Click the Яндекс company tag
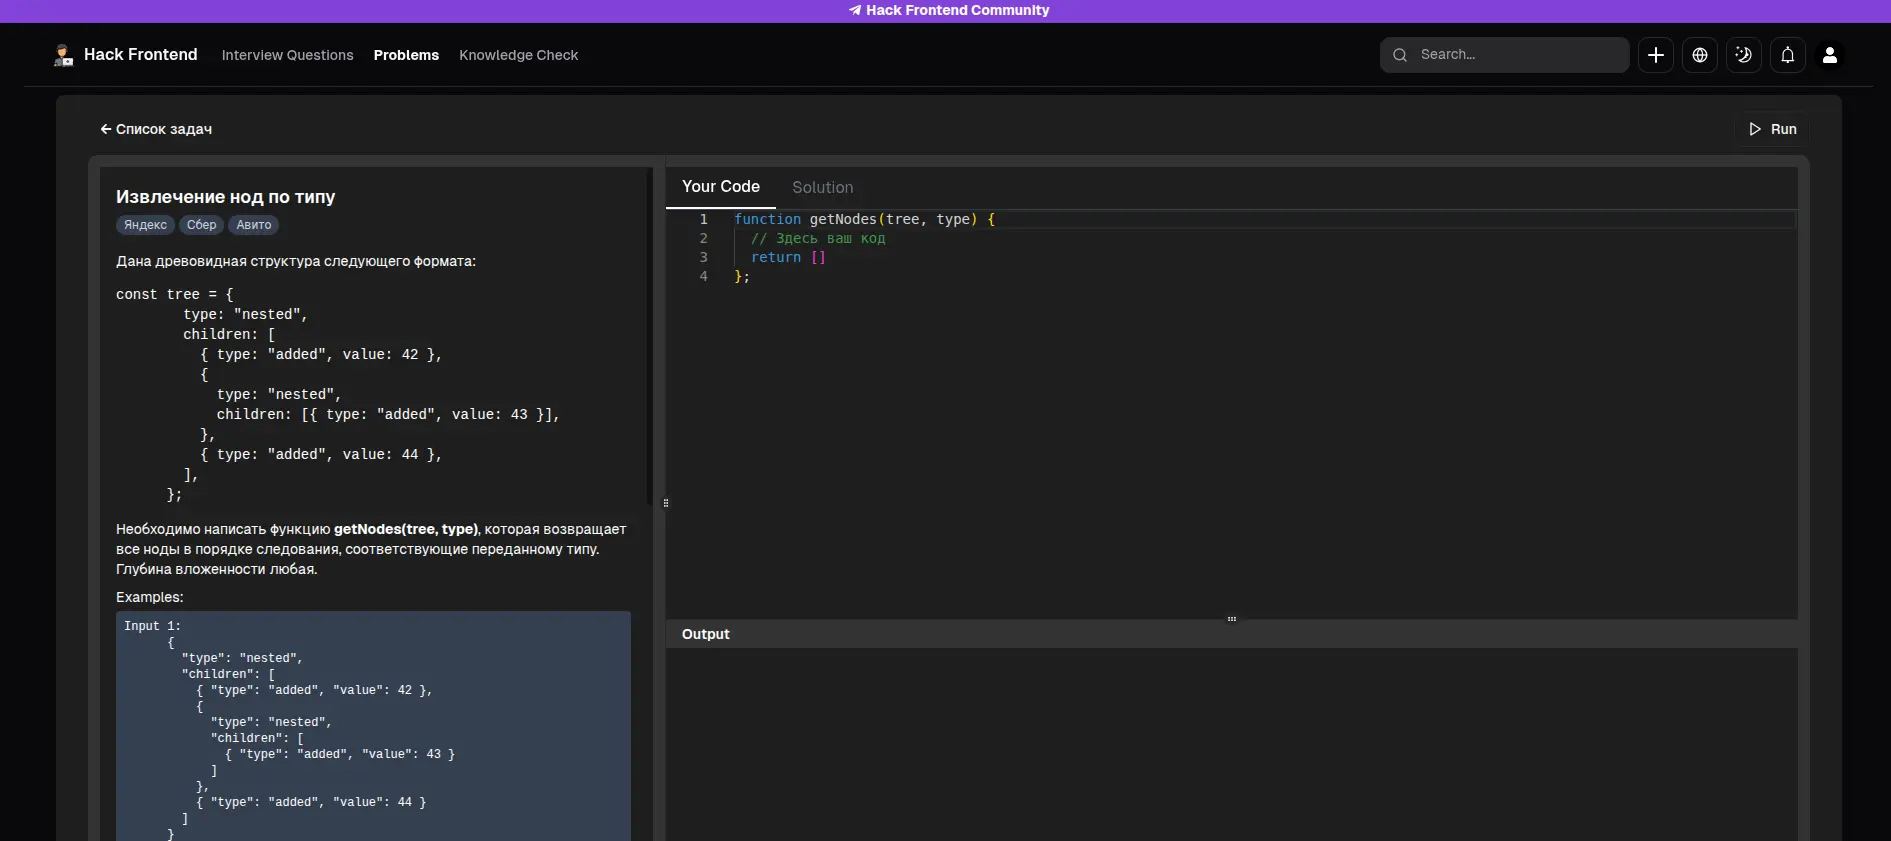This screenshot has height=841, width=1891. tap(145, 225)
